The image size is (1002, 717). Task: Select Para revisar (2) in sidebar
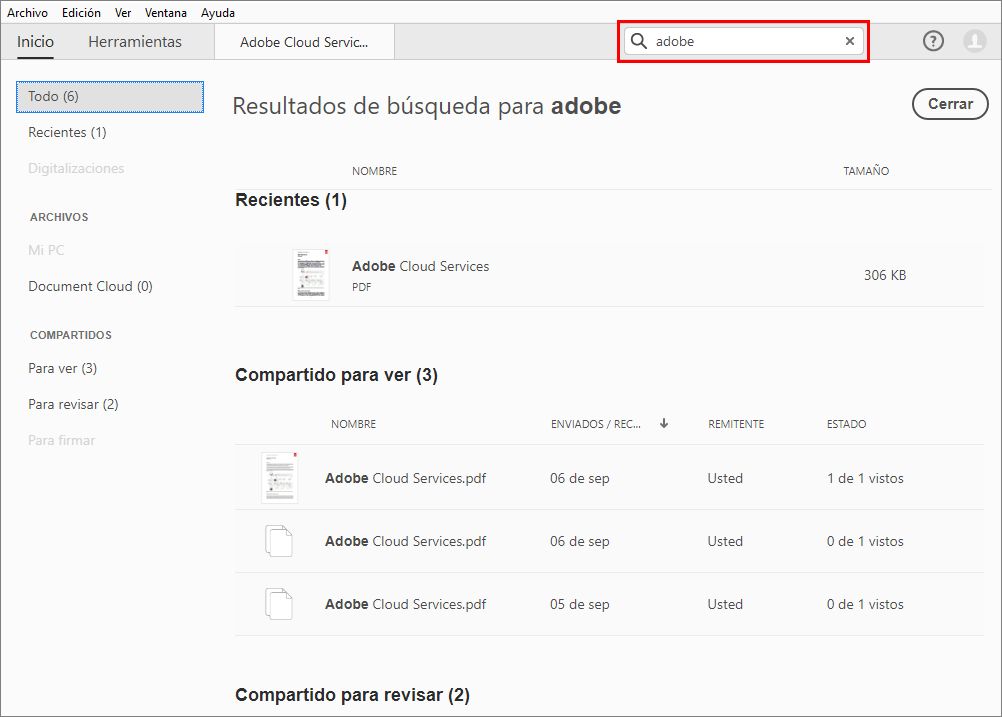(x=73, y=405)
